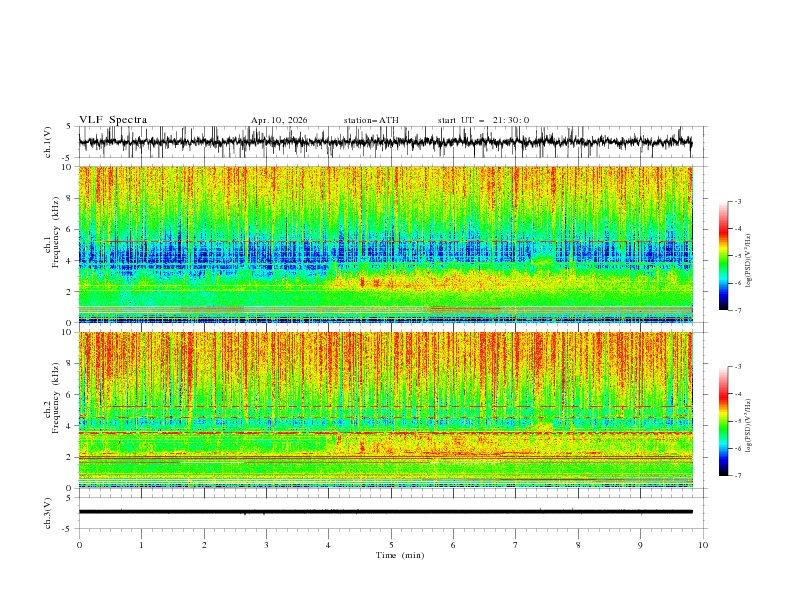Click the 'ch.1(V)' waveform axis label
The height and width of the screenshot is (612, 792).
coord(48,142)
